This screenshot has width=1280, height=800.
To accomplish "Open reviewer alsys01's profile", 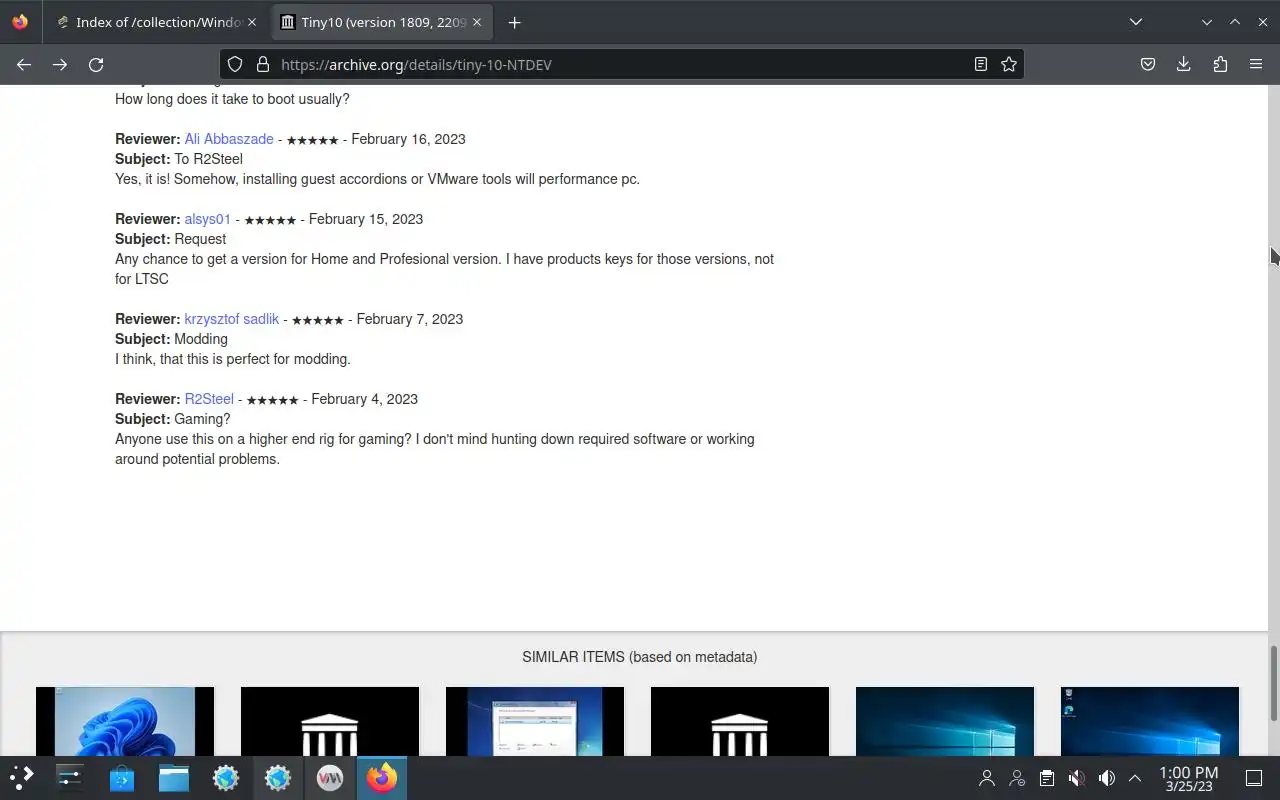I will pyautogui.click(x=208, y=219).
